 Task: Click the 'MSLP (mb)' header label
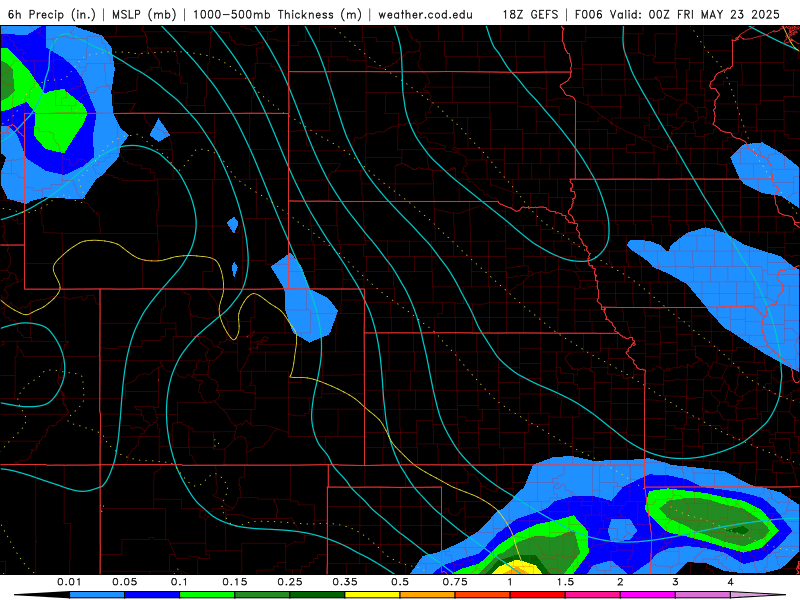click(x=144, y=15)
